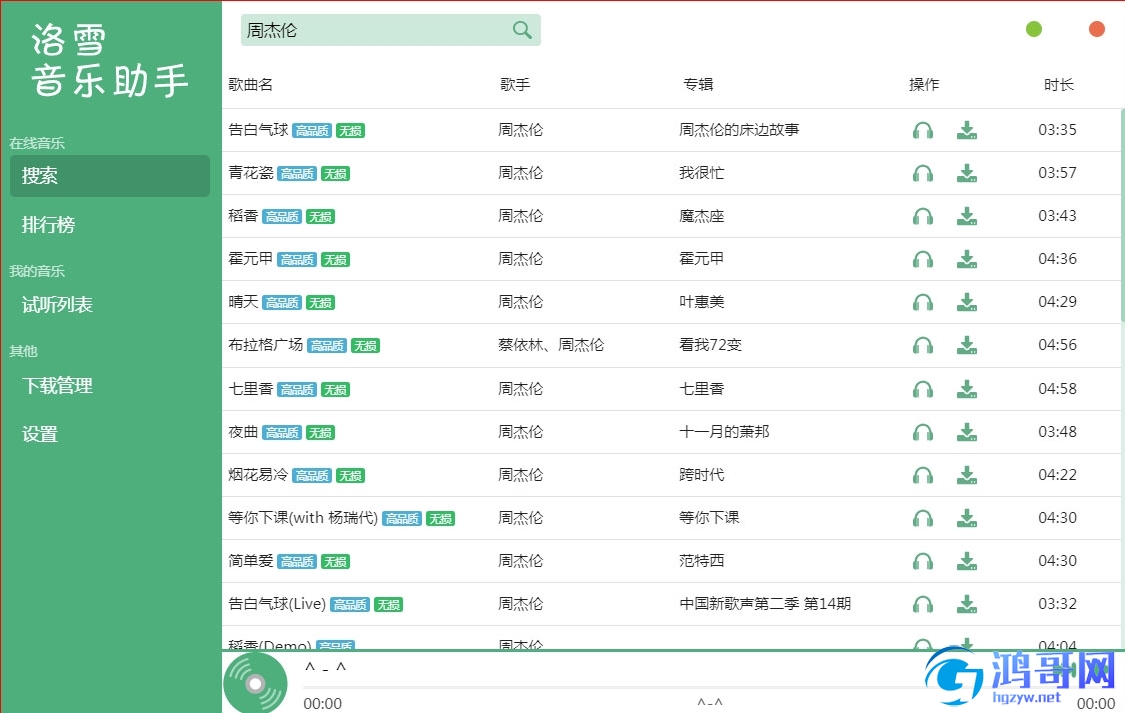Open the 搜索 sidebar page
Image resolution: width=1125 pixels, height=713 pixels.
[110, 176]
